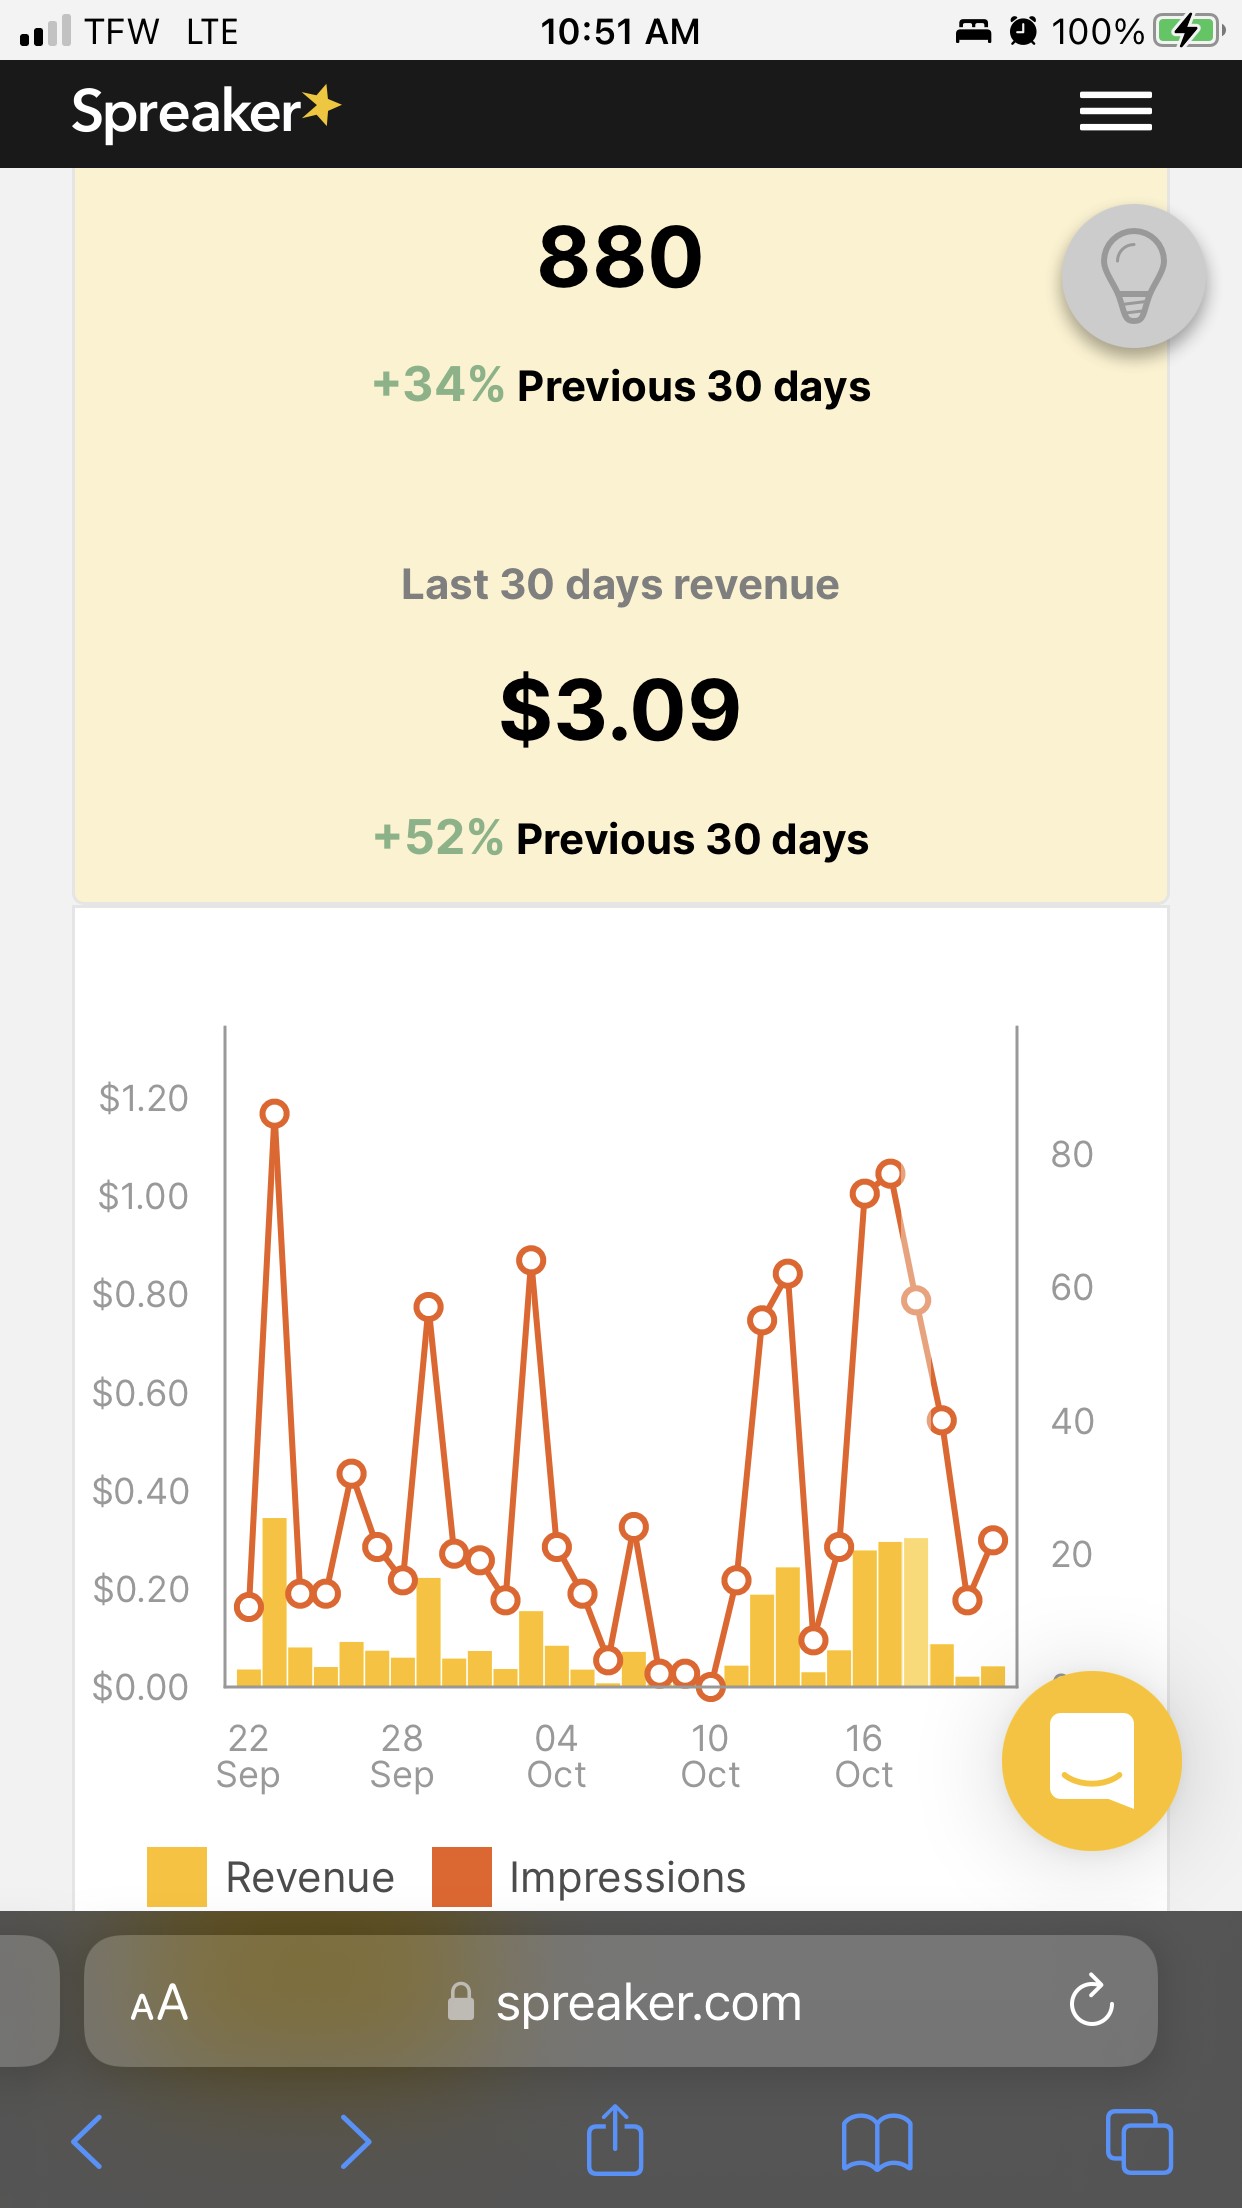Go back with Safari's back arrow
1242x2208 pixels.
click(88, 2141)
